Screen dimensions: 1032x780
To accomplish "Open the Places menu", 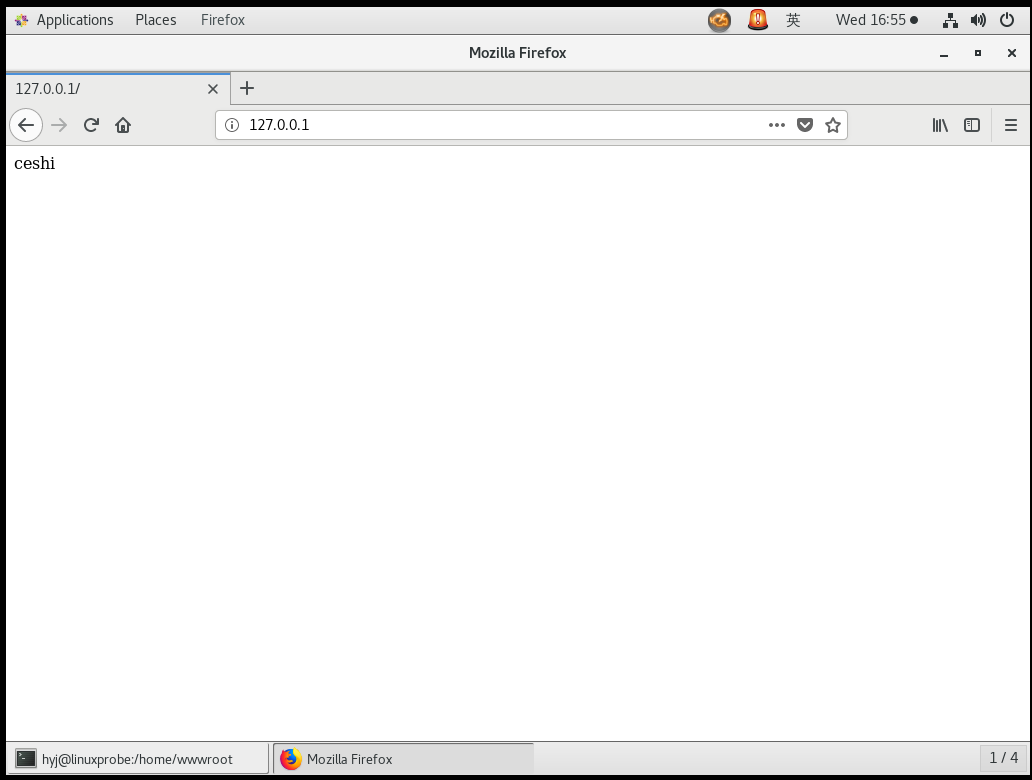I will 155,19.
